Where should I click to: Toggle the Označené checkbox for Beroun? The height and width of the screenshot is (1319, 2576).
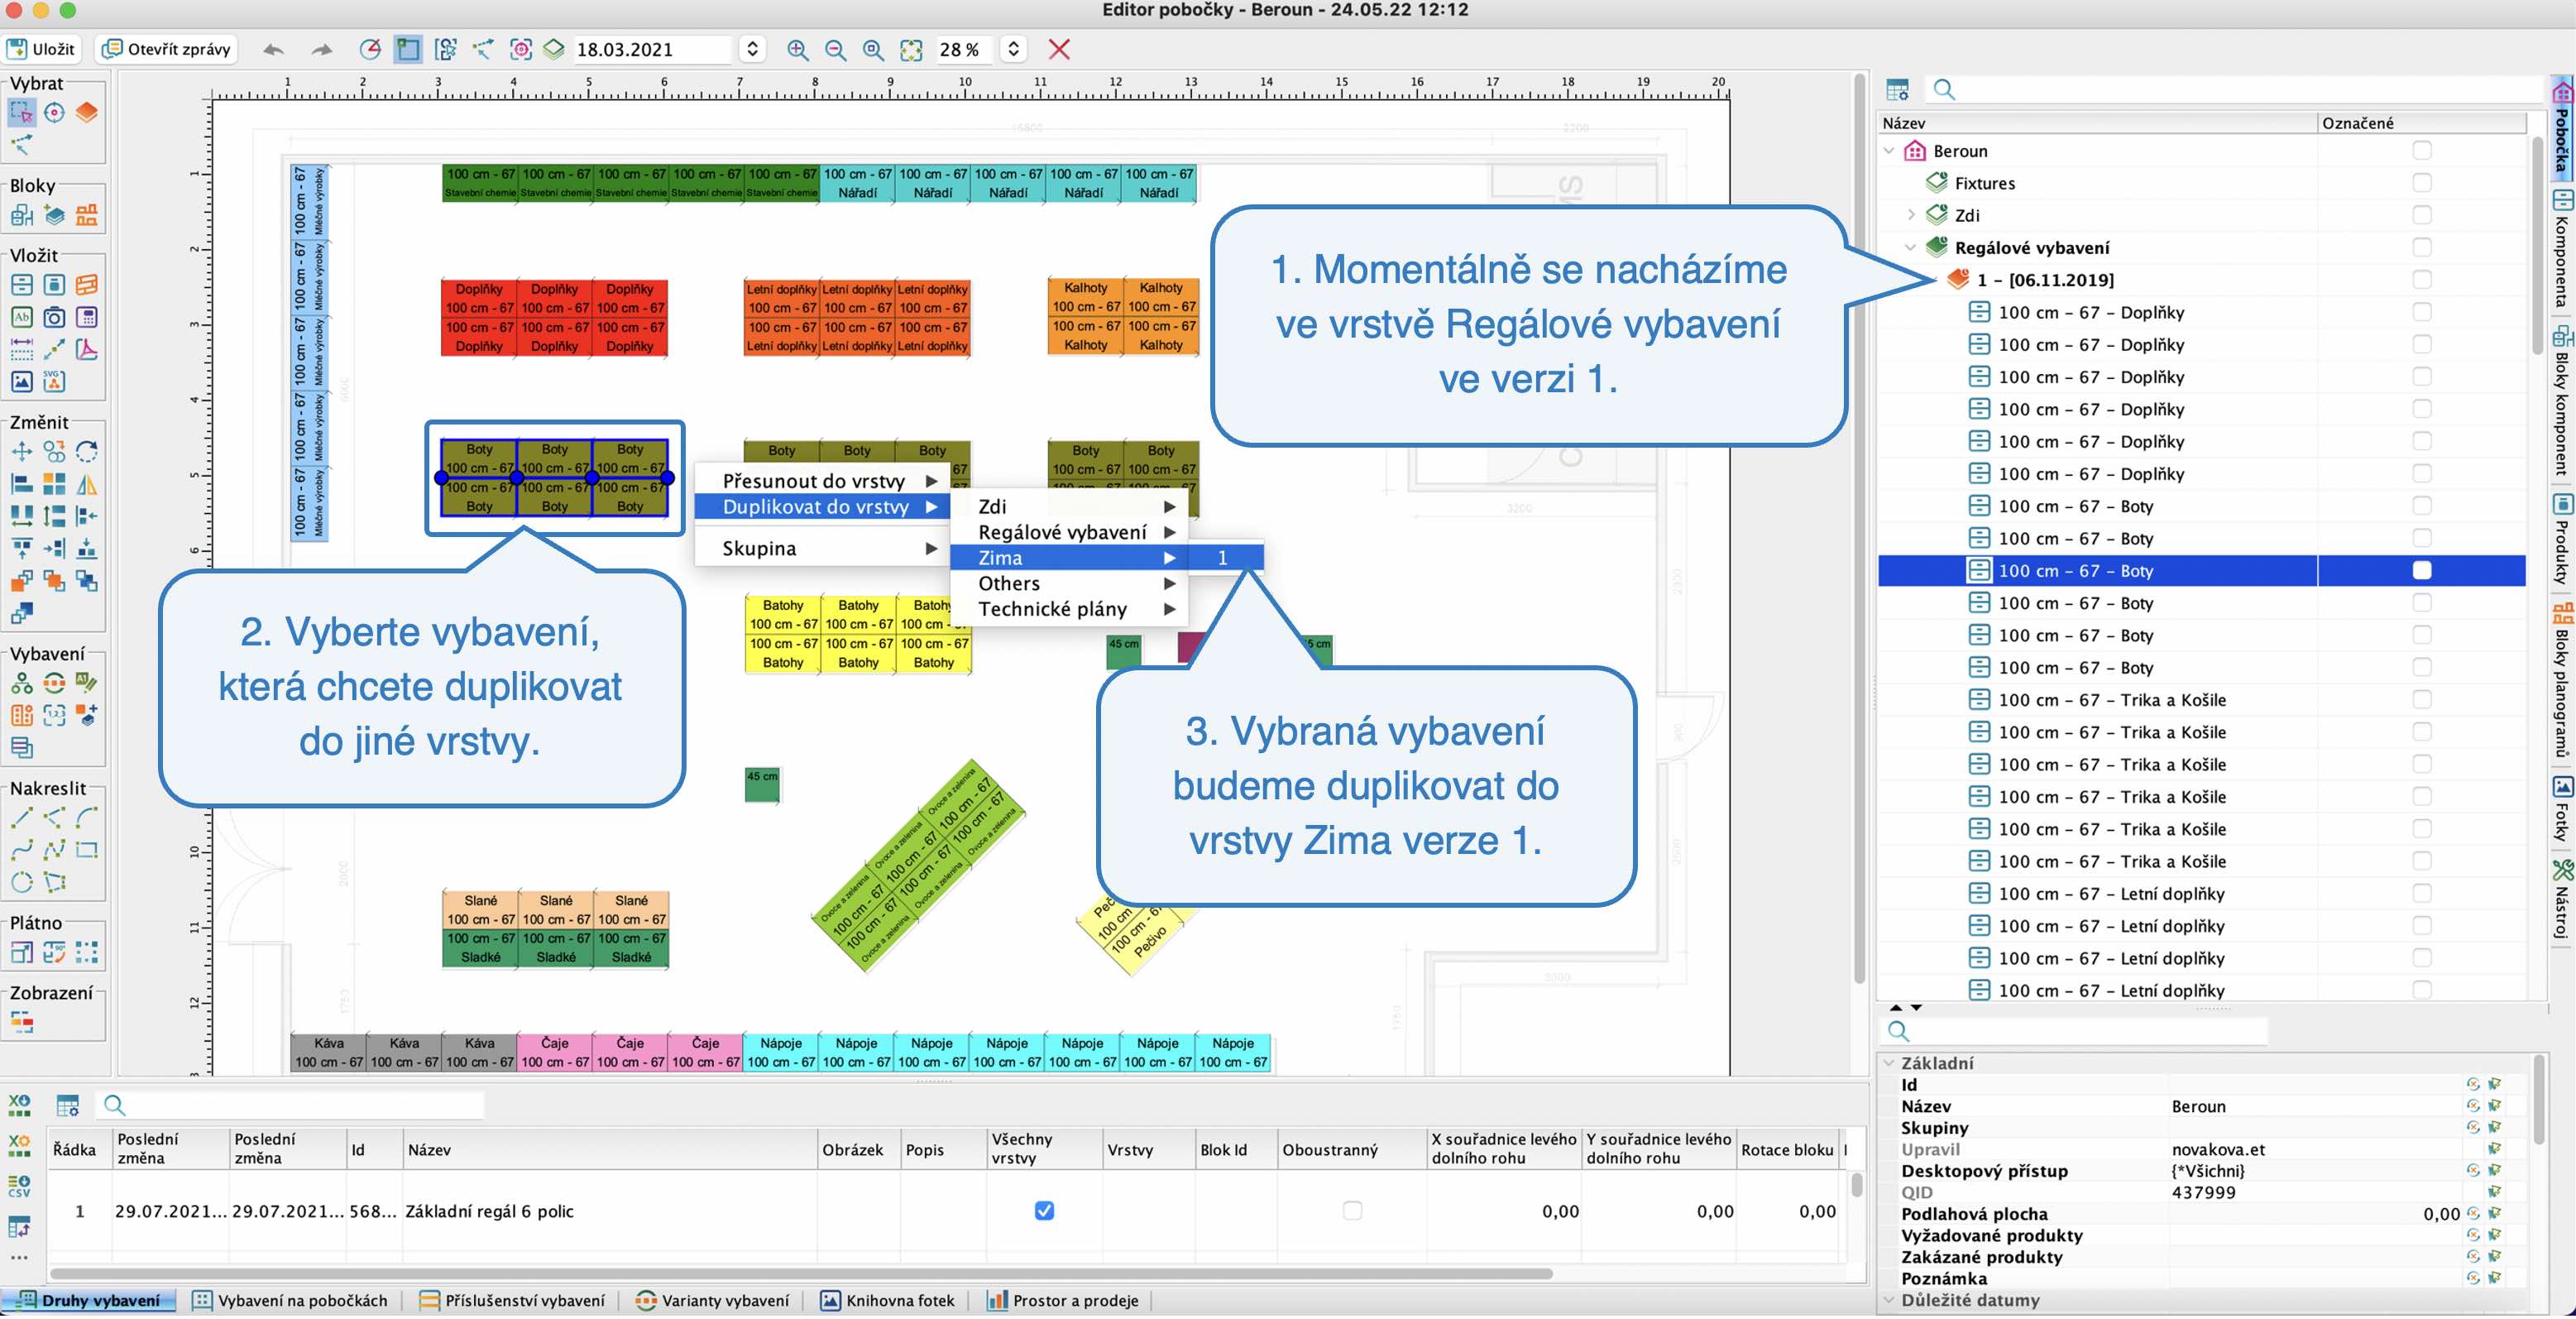pos(2421,151)
